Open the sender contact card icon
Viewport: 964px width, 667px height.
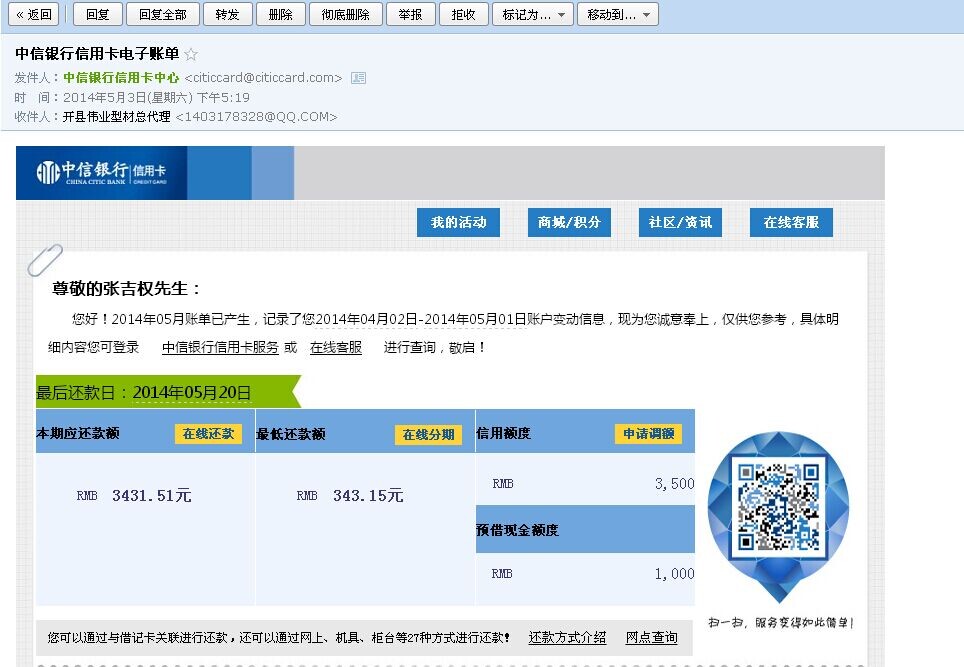tap(358, 78)
